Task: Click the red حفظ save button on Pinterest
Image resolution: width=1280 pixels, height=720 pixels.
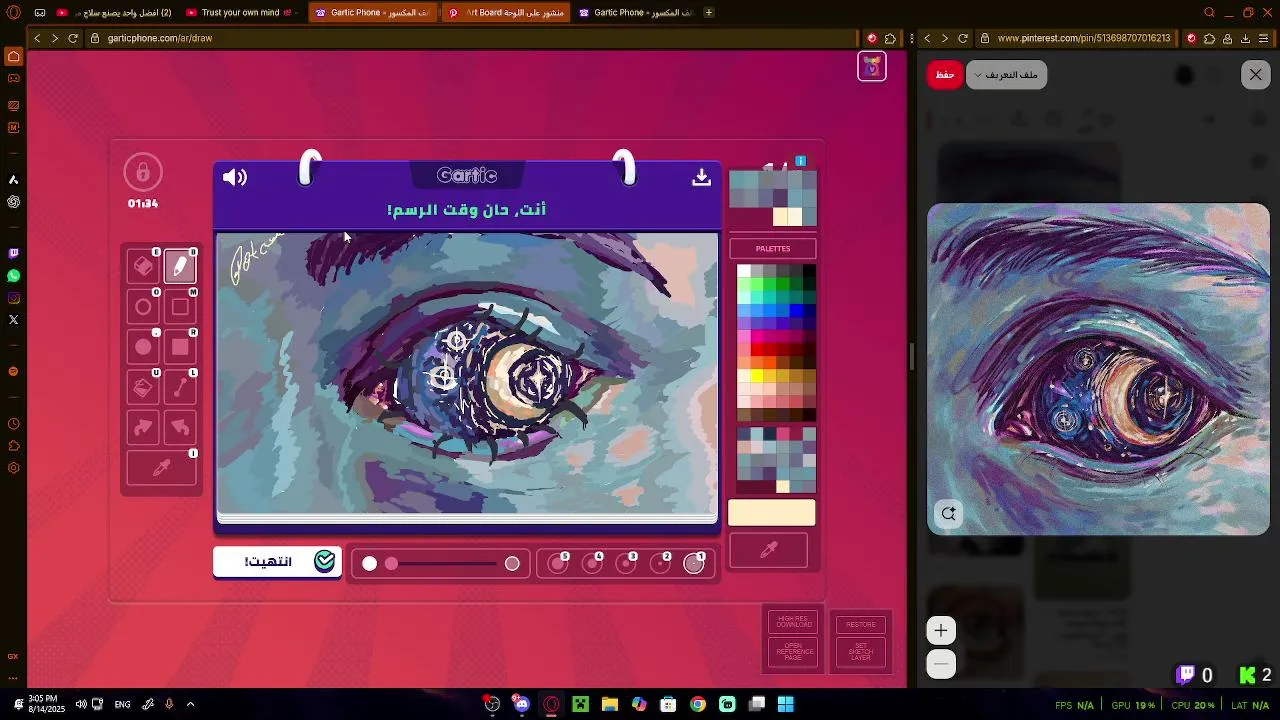Action: point(945,75)
